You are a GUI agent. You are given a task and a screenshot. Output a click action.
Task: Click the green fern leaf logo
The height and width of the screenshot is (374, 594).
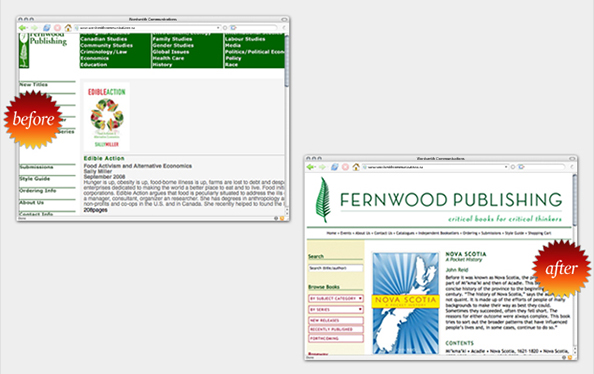pyautogui.click(x=323, y=199)
